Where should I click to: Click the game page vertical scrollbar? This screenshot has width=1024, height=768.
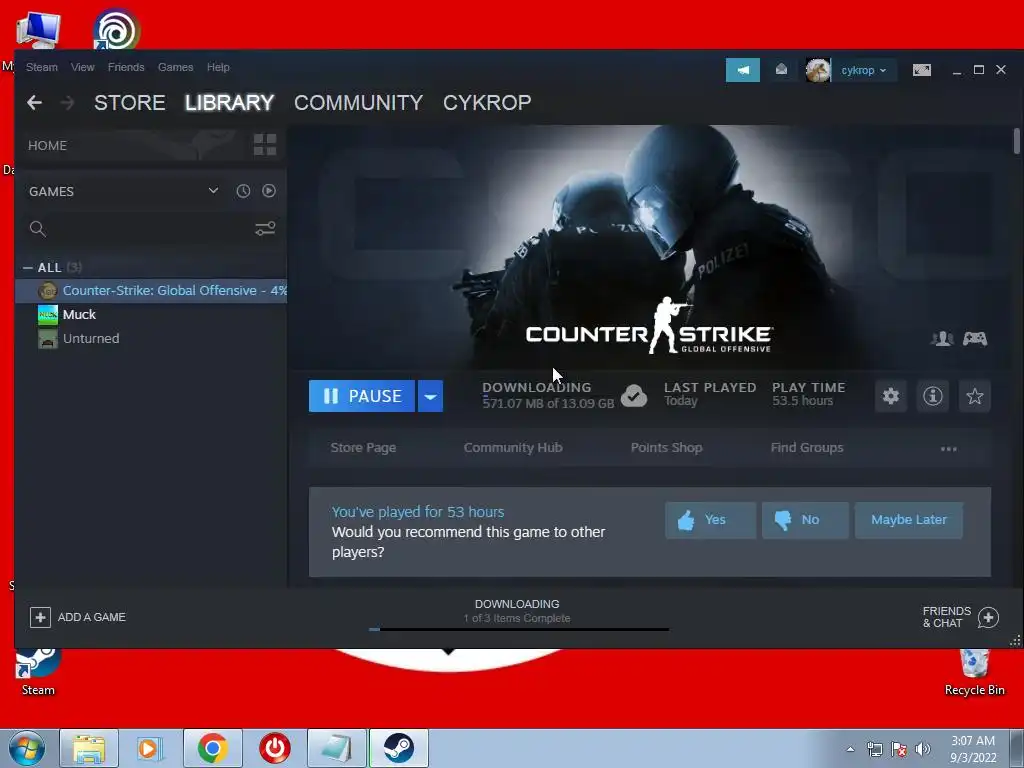[1017, 141]
